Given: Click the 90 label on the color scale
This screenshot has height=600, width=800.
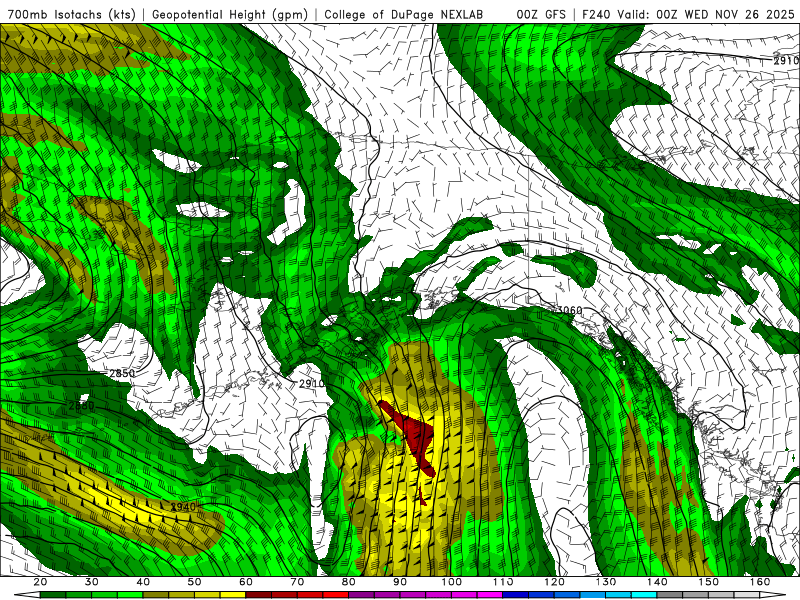Looking at the screenshot, I should pos(400,582).
